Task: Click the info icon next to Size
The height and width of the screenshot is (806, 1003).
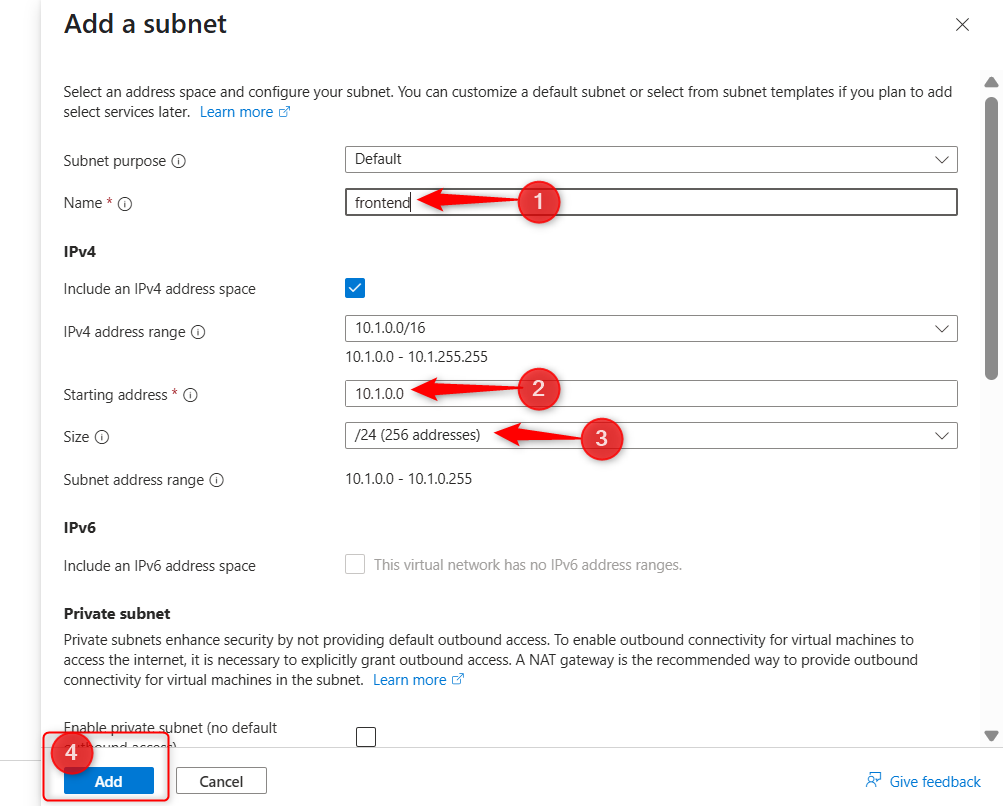Action: pyautogui.click(x=102, y=437)
